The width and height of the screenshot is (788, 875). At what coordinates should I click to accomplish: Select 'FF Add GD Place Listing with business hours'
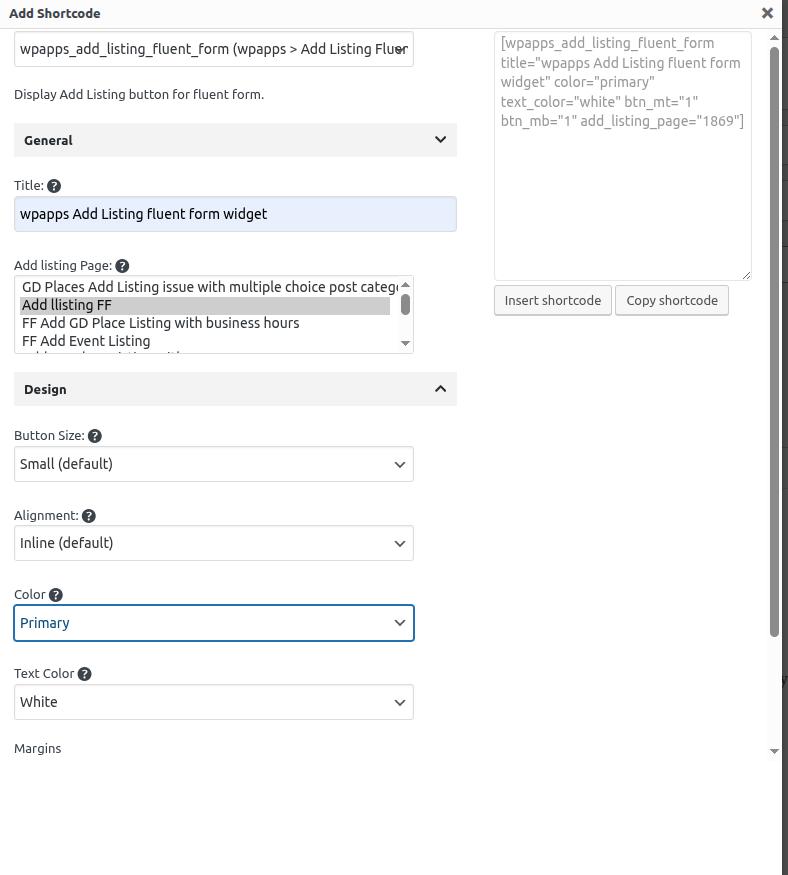pos(160,323)
